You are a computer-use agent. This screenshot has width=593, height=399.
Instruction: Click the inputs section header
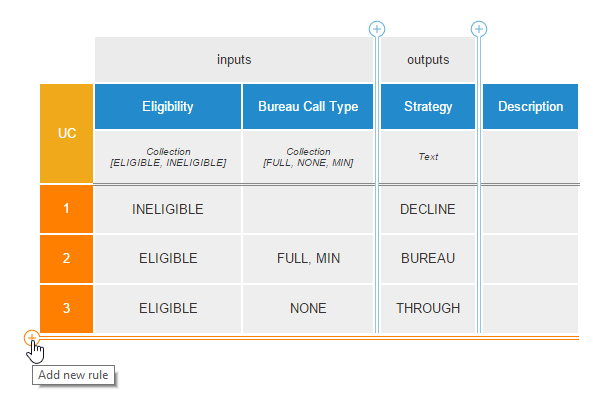tap(234, 60)
